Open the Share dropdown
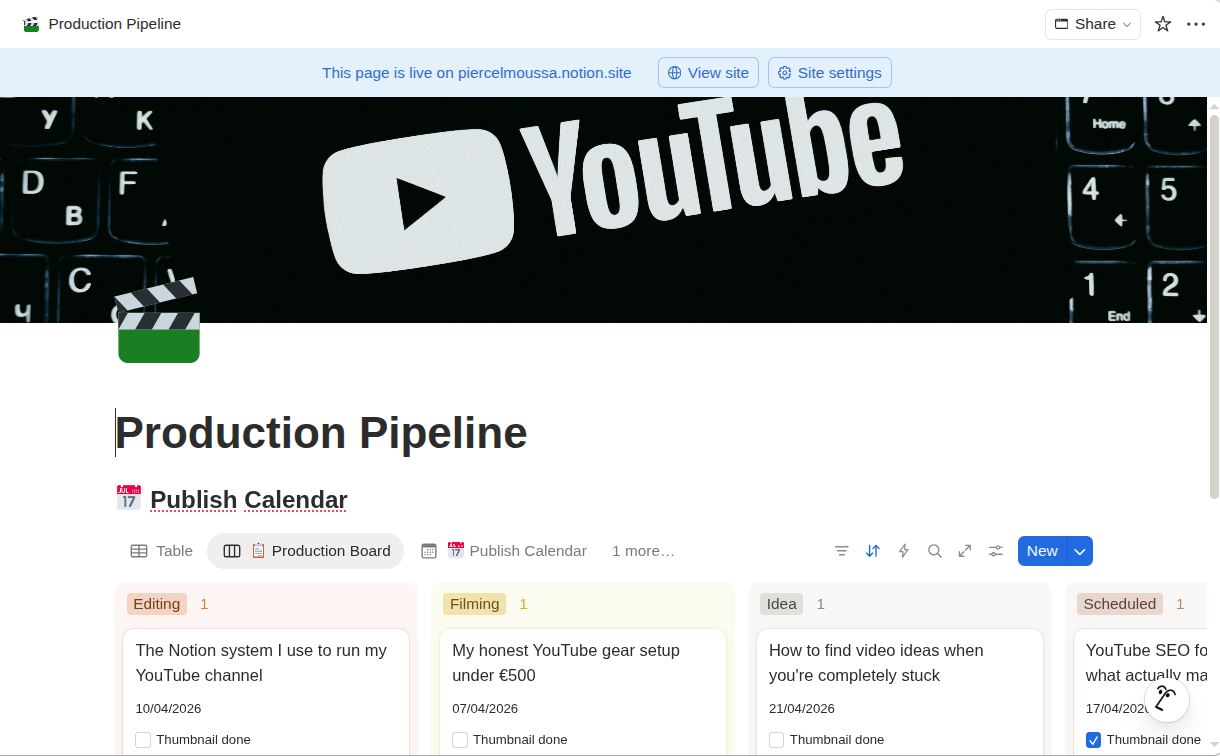This screenshot has height=756, width=1220. [1093, 24]
